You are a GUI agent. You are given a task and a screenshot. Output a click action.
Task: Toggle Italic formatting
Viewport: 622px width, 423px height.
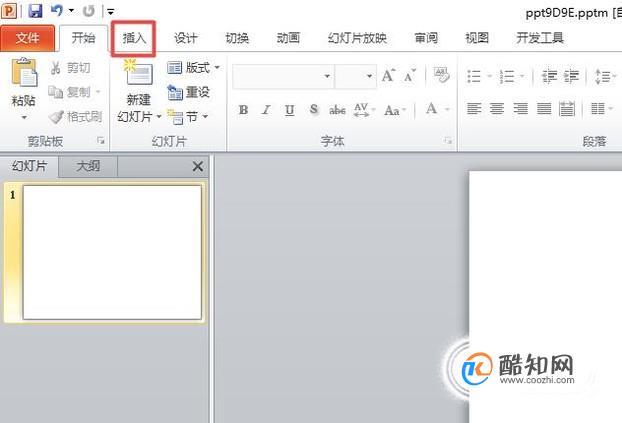[x=266, y=110]
